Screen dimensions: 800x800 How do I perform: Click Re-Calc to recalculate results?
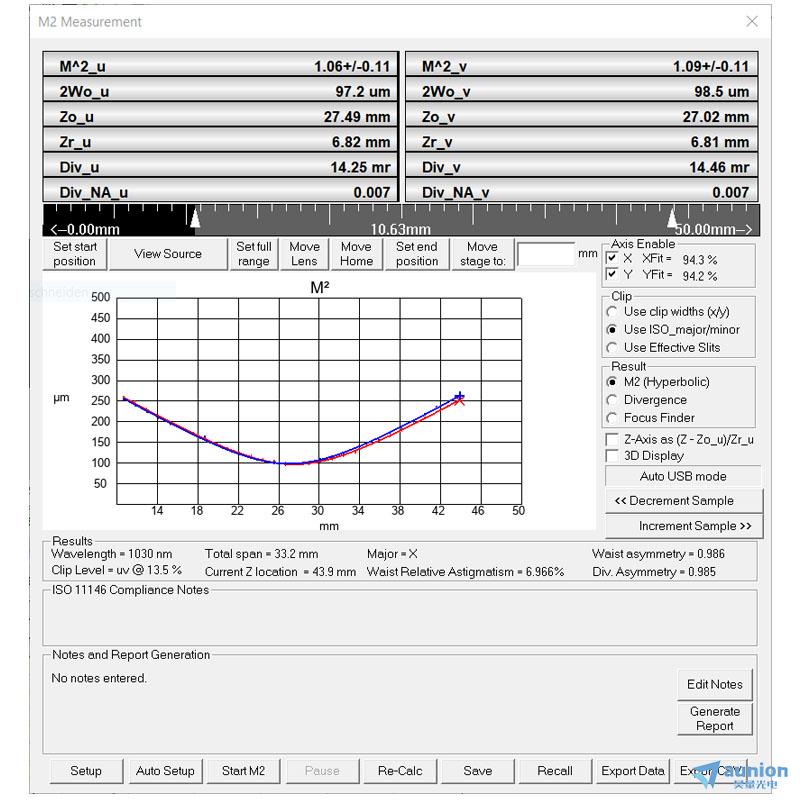point(400,771)
